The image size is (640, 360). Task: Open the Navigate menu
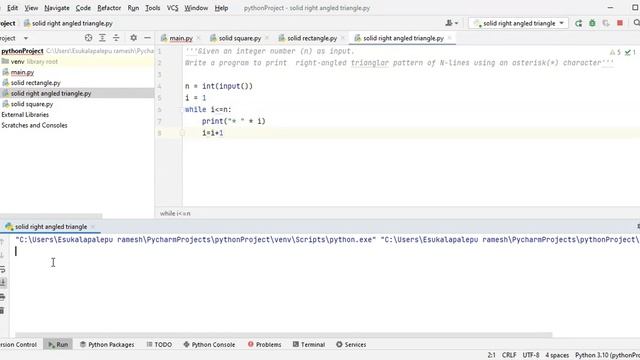(x=57, y=8)
